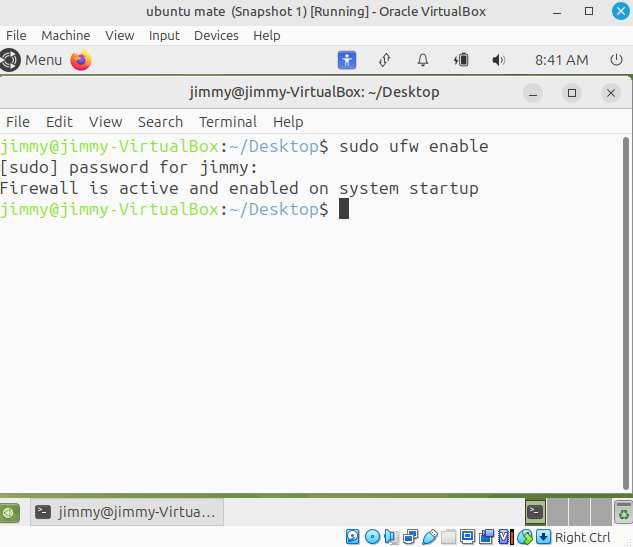Image resolution: width=633 pixels, height=547 pixels.
Task: Click the VirtualBox USB devices status icon
Action: pyautogui.click(x=430, y=537)
